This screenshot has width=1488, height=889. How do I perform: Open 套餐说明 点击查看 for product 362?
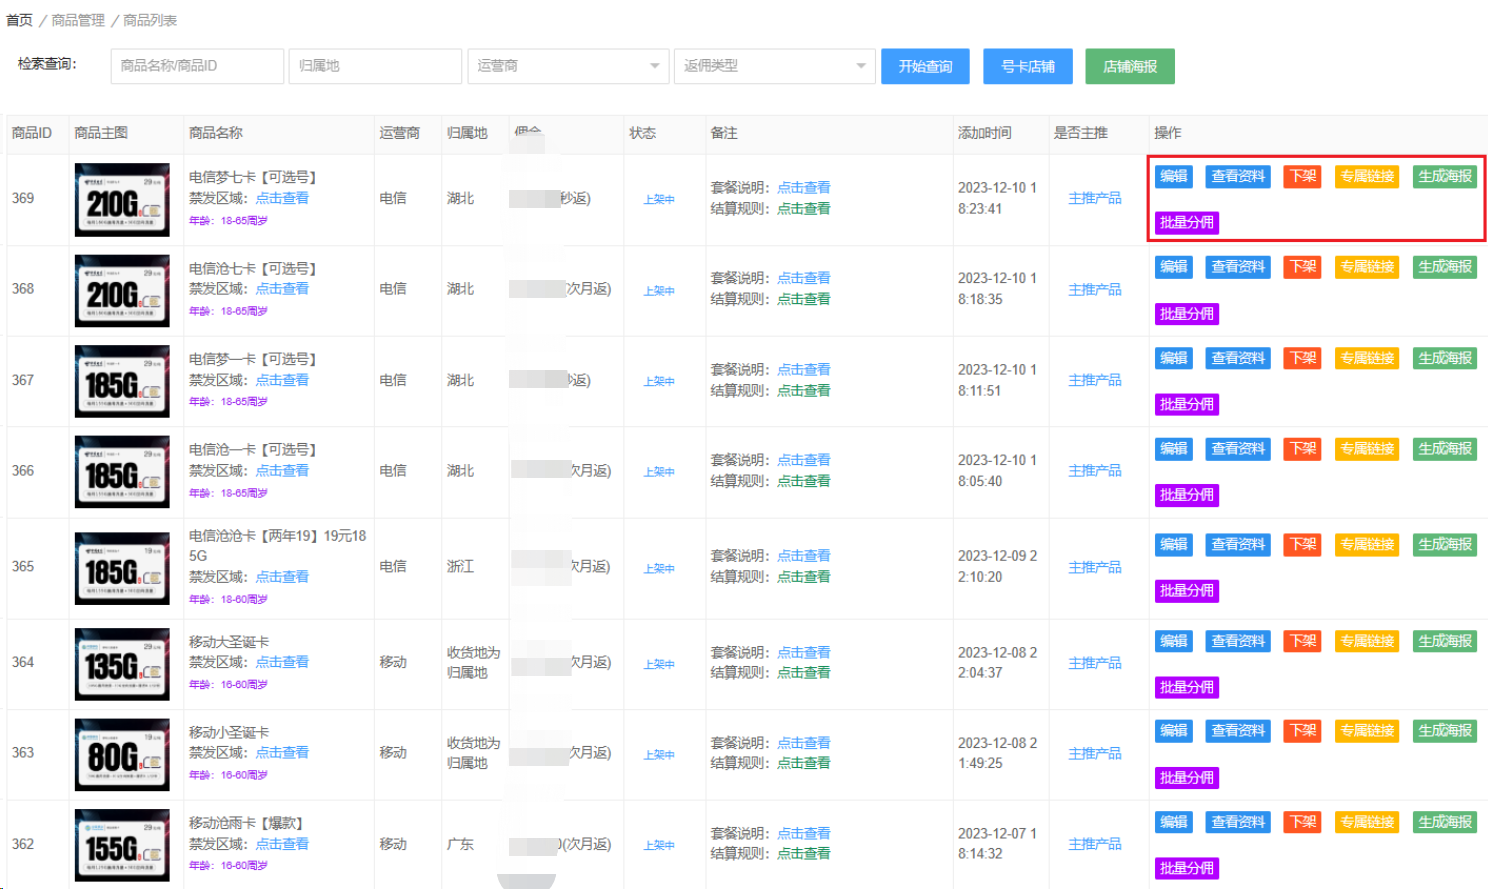[x=803, y=833]
